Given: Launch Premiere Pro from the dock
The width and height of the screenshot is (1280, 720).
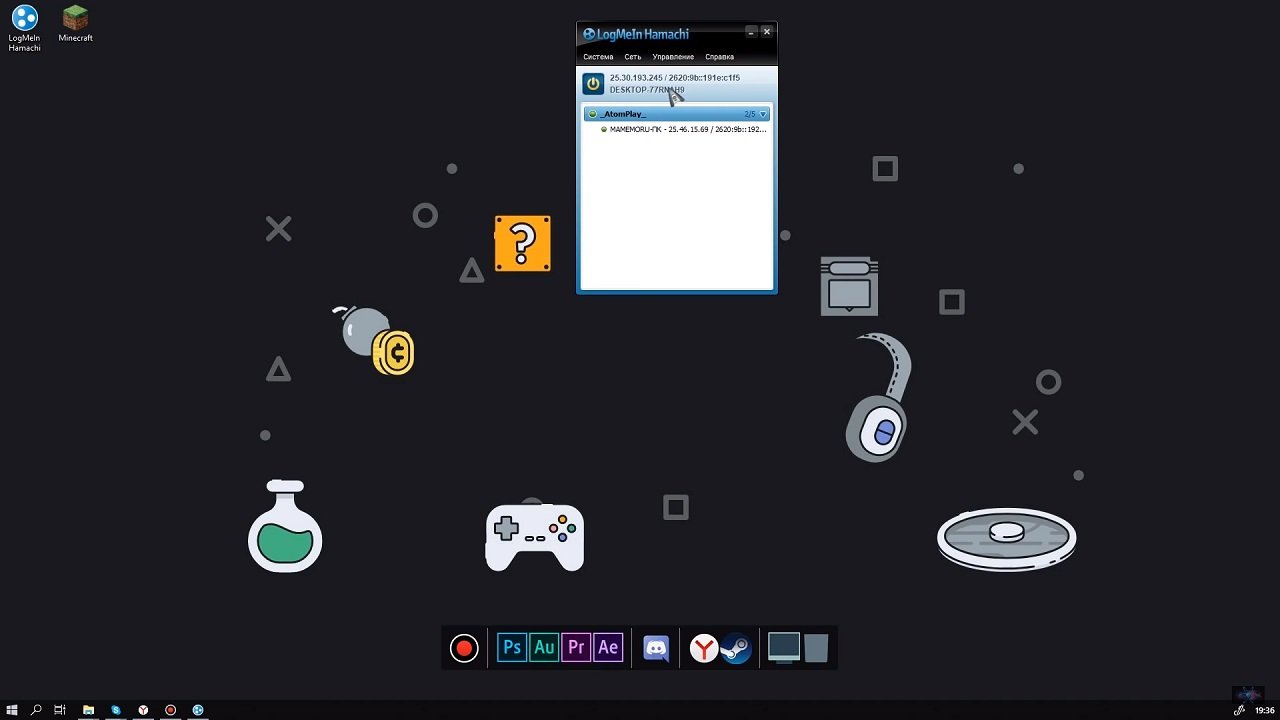Looking at the screenshot, I should 576,648.
